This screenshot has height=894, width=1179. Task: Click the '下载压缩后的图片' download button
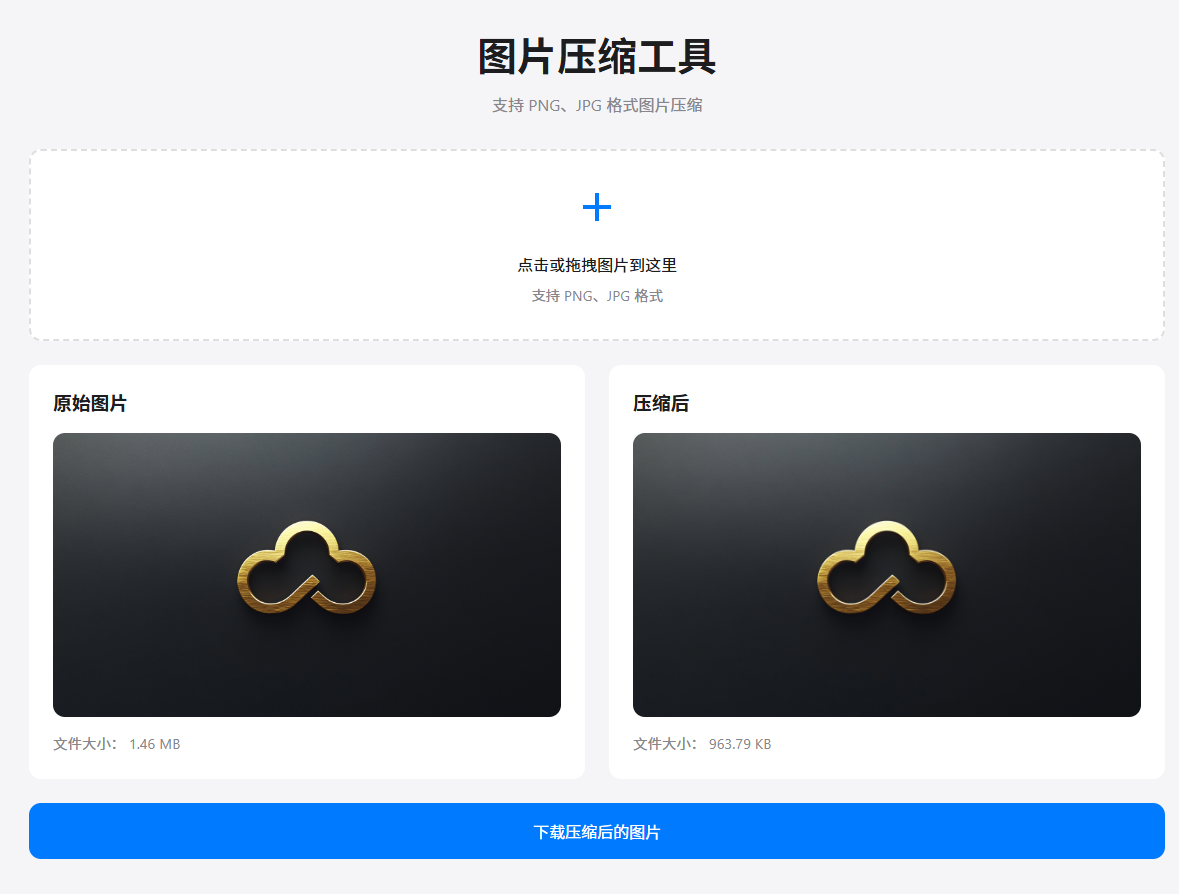tap(597, 831)
